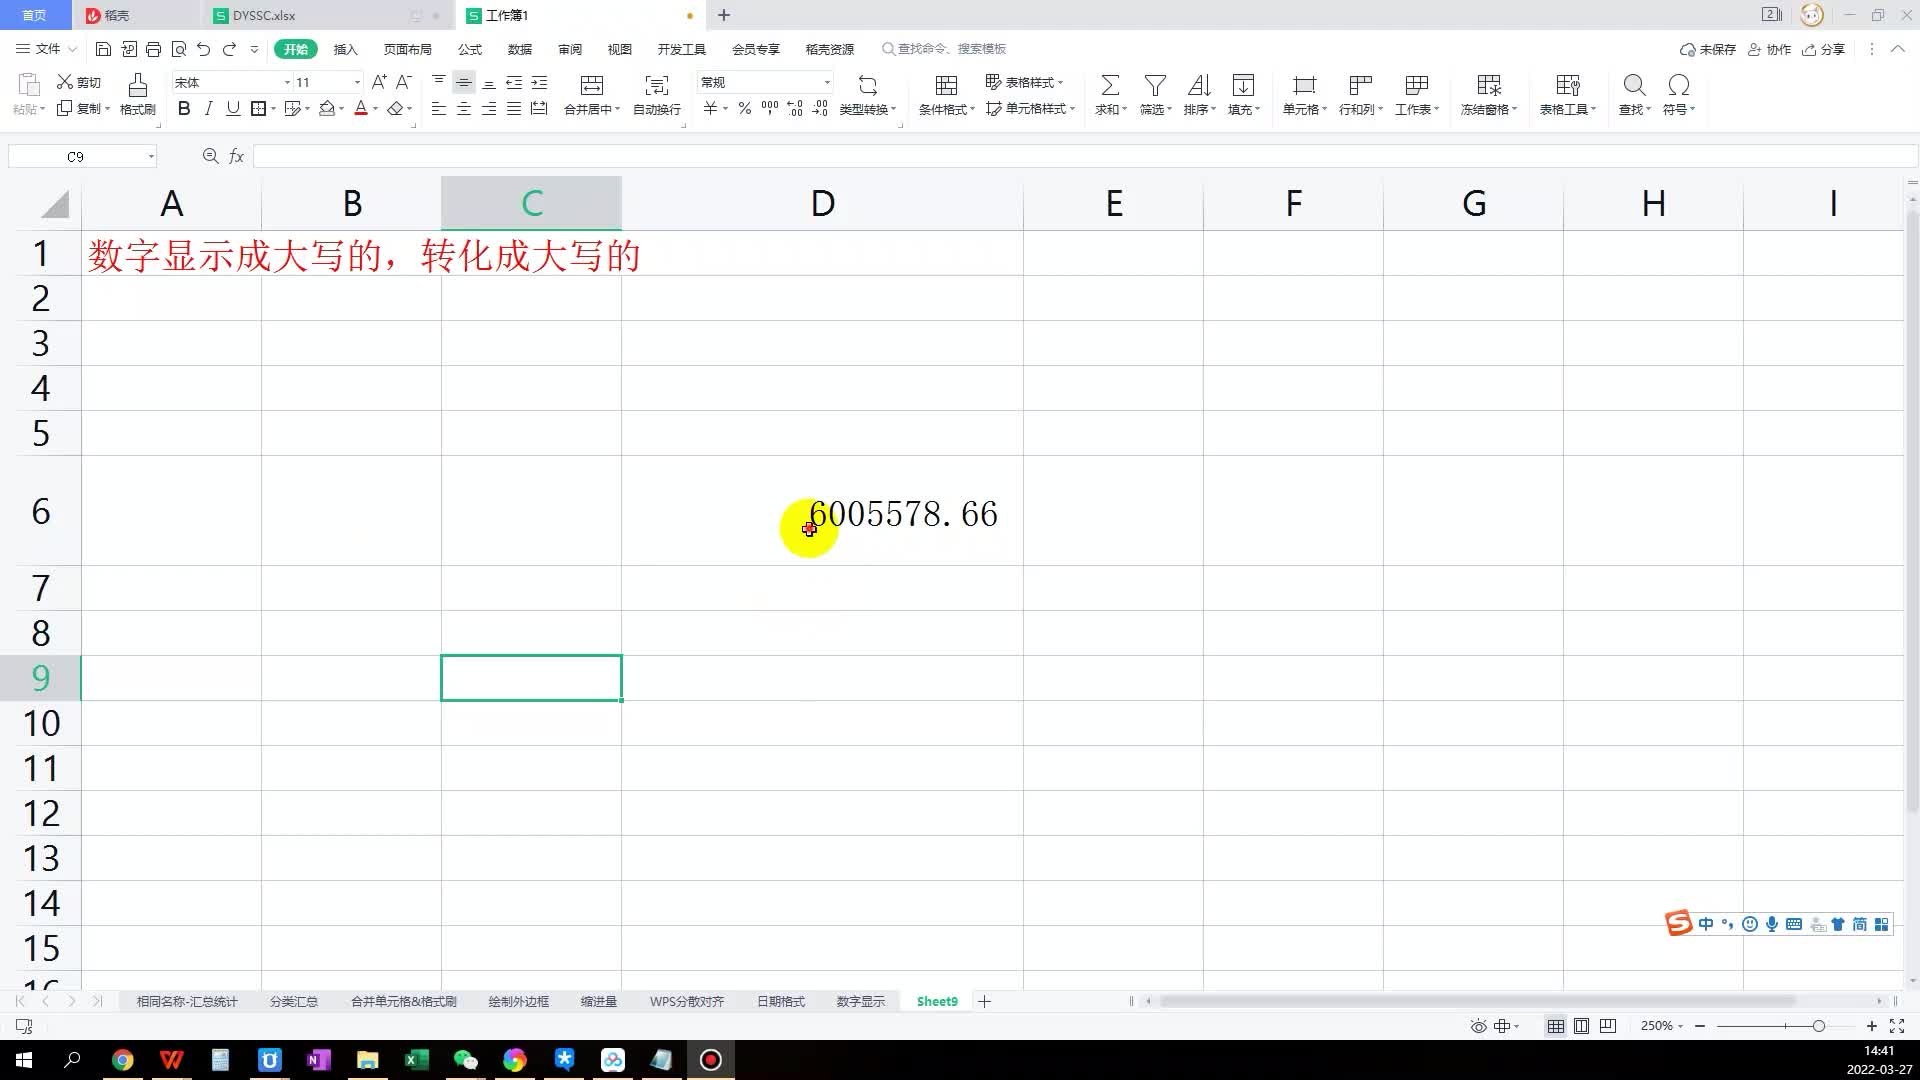Select cell D6 containing 6005578.66
This screenshot has height=1080, width=1920.
(x=822, y=511)
